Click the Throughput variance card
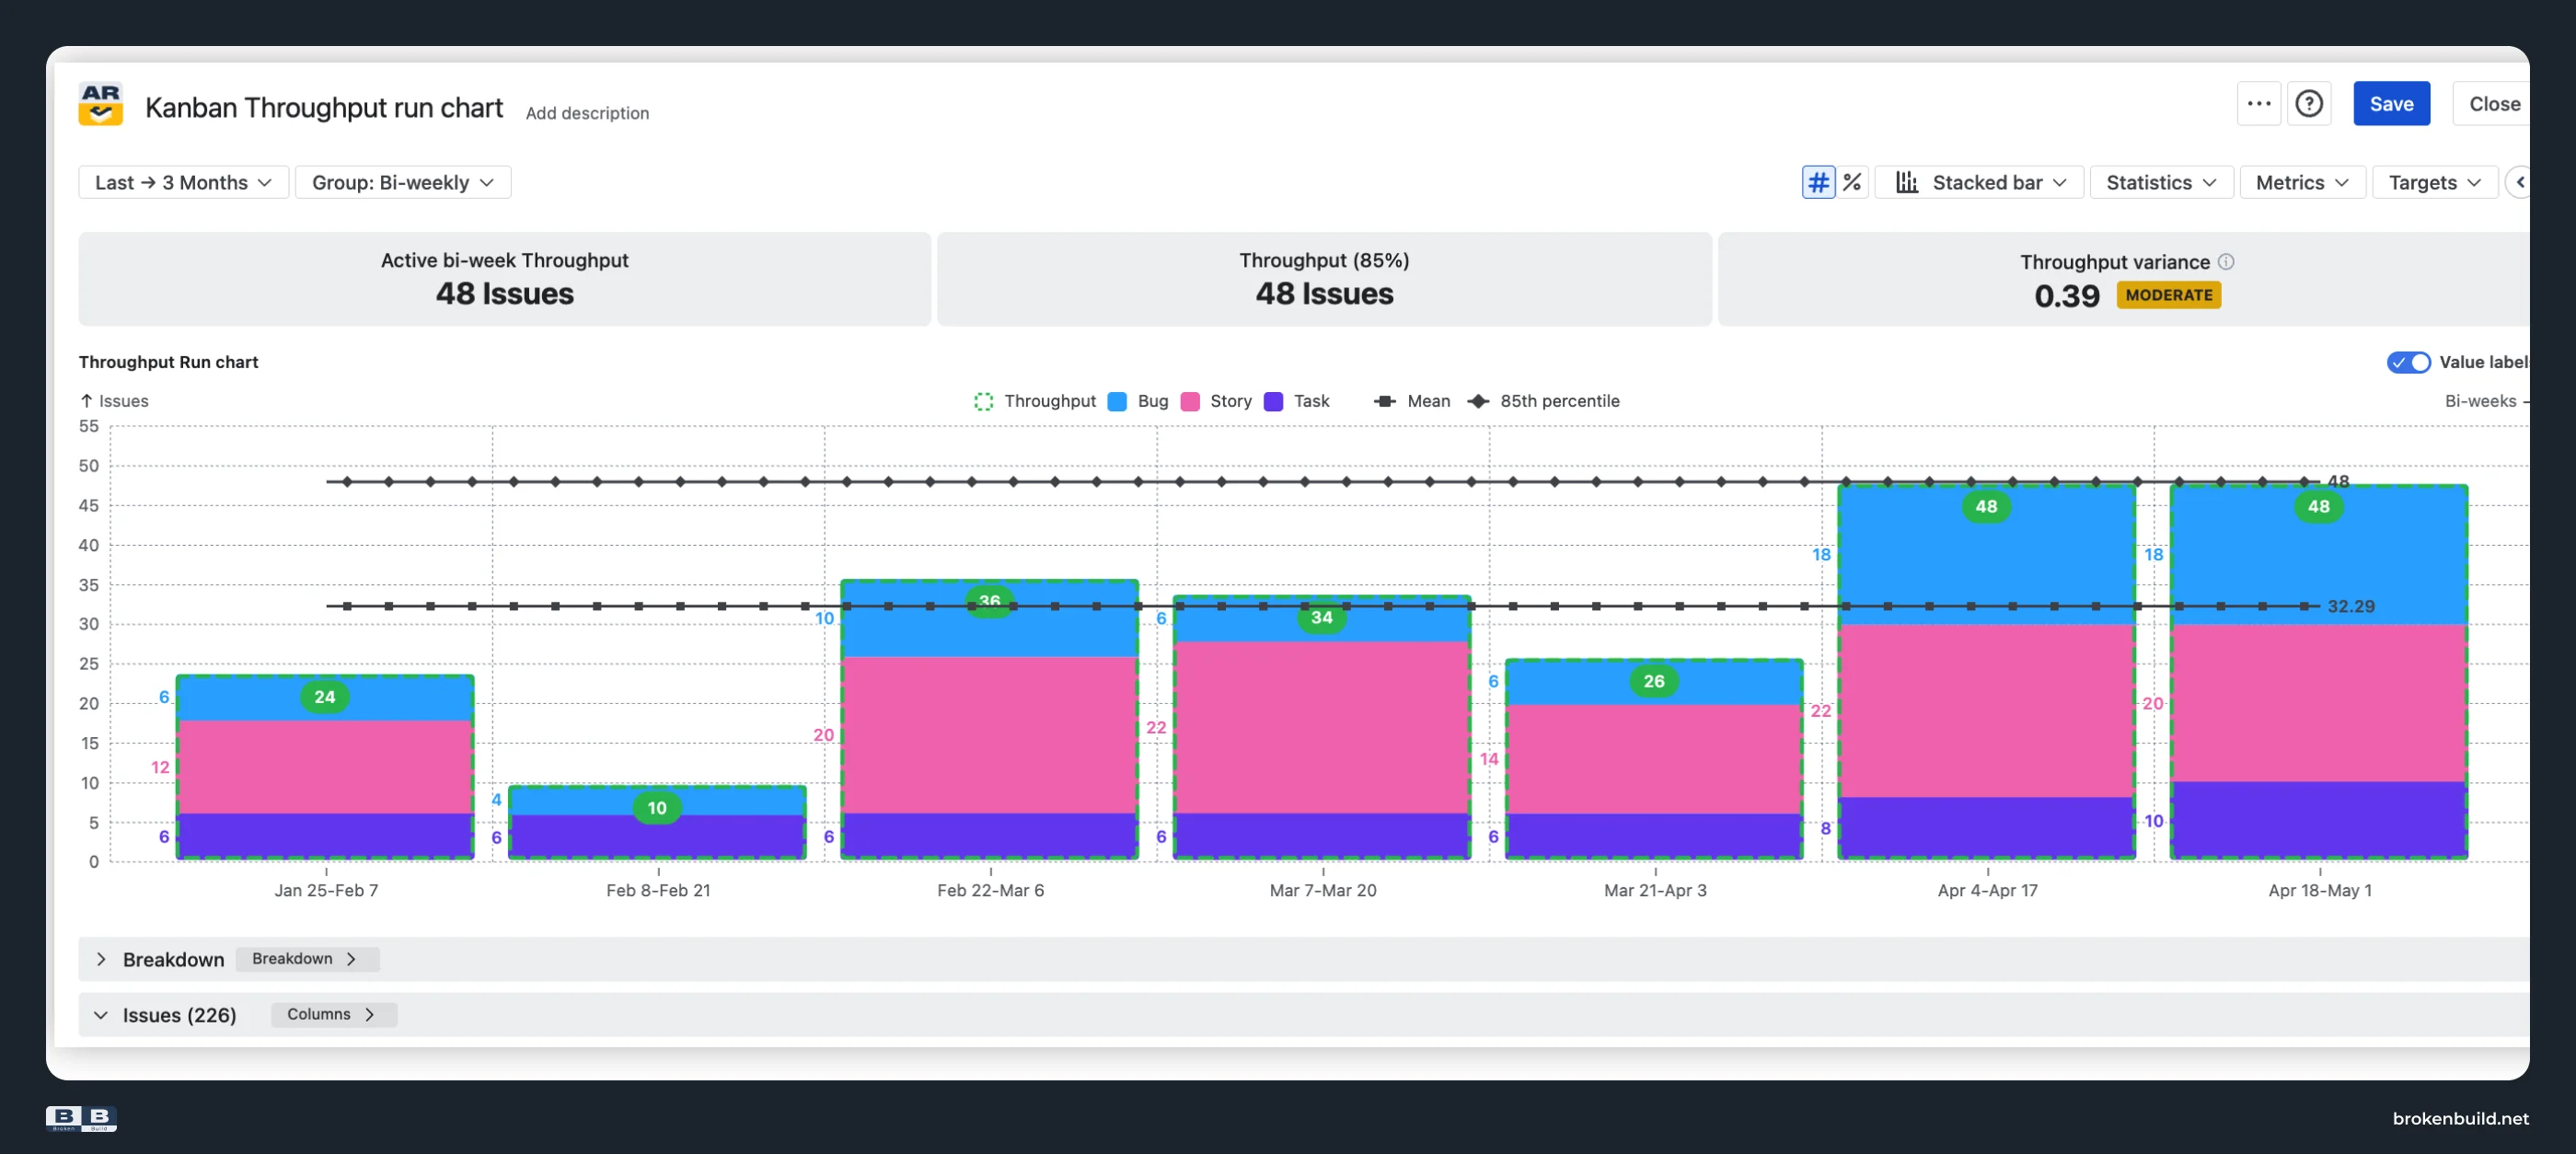The height and width of the screenshot is (1154, 2576). click(x=2124, y=279)
